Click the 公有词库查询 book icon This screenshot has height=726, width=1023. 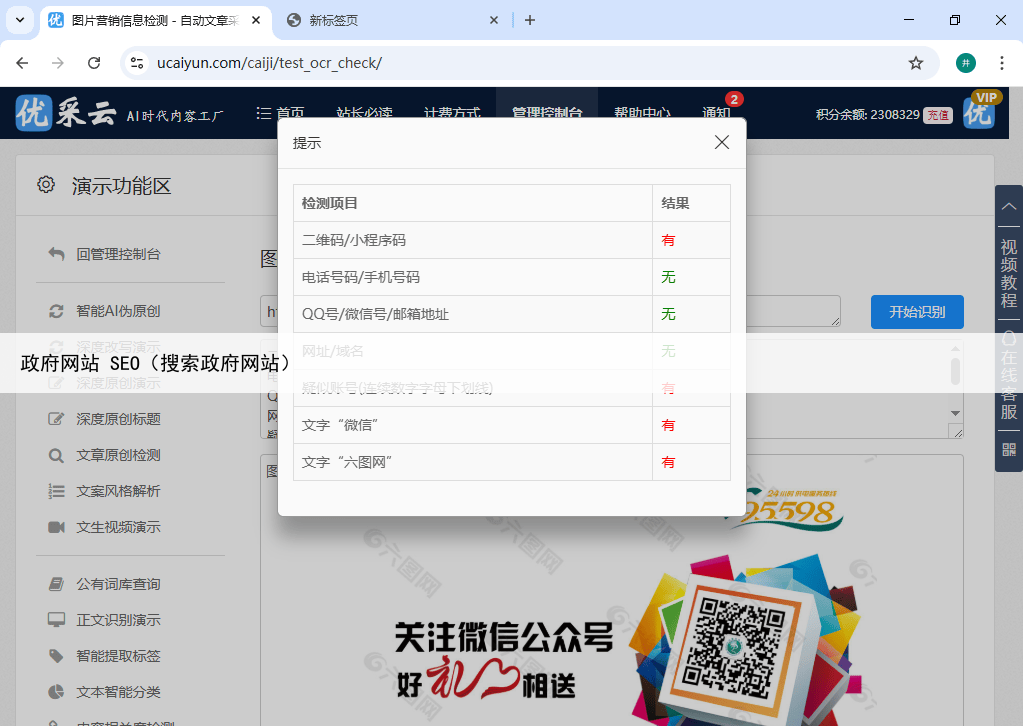pos(57,584)
